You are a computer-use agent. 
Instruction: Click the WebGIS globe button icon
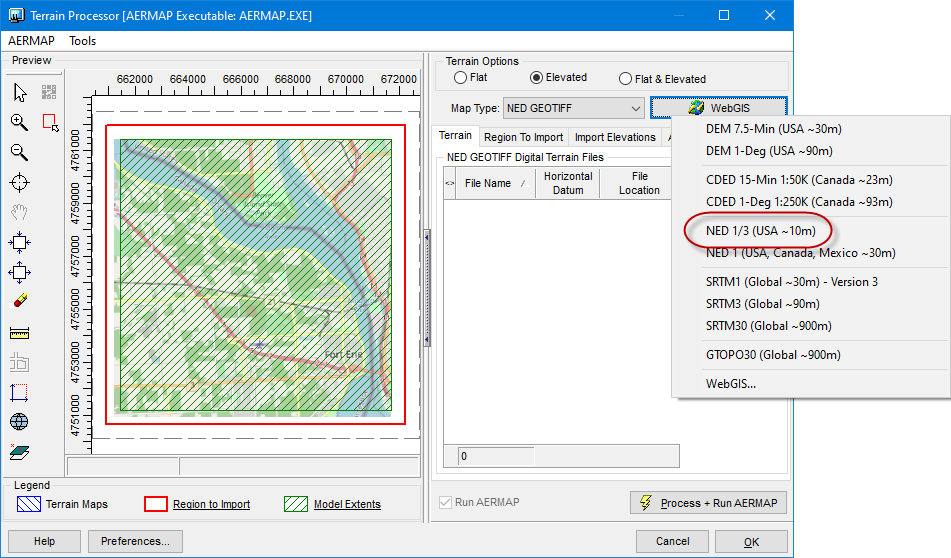[x=696, y=108]
